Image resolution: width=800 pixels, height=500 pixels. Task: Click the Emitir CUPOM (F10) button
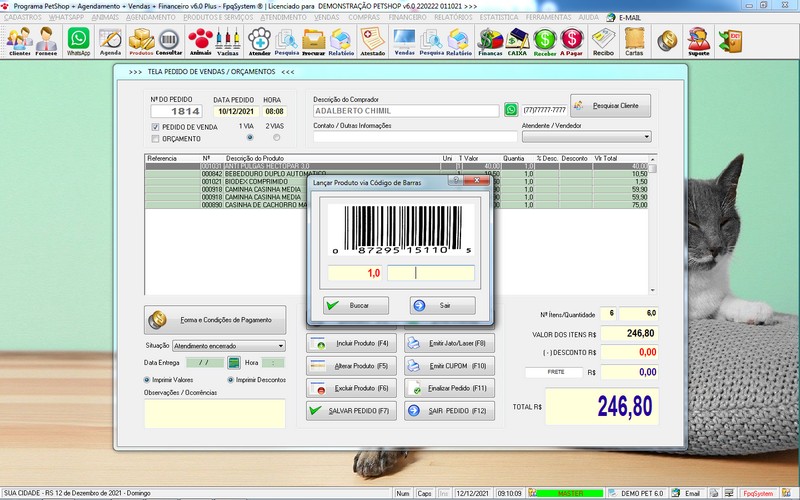[449, 366]
